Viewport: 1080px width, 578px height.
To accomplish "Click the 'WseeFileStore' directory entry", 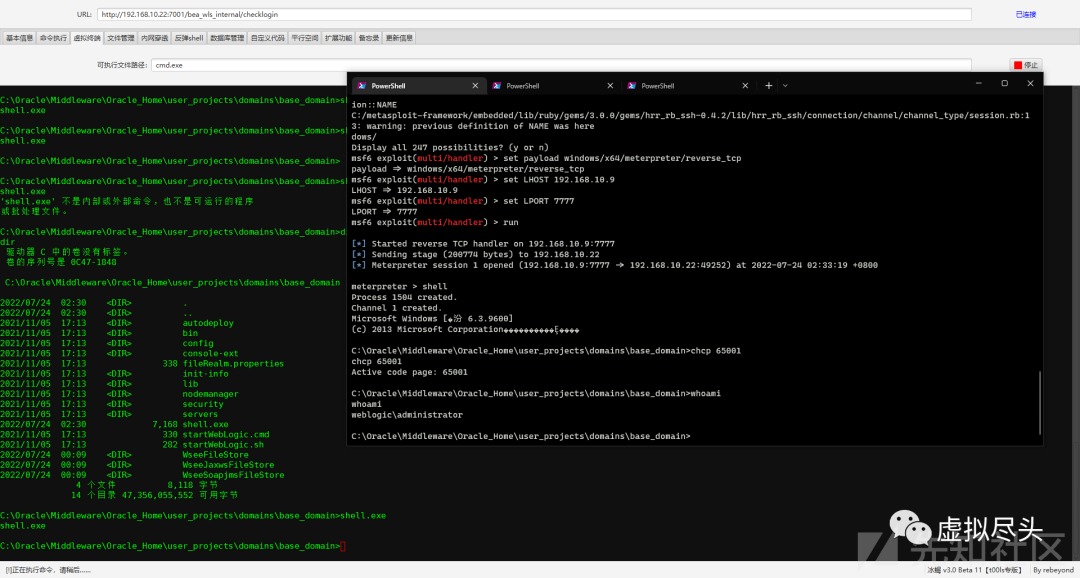I will point(216,455).
